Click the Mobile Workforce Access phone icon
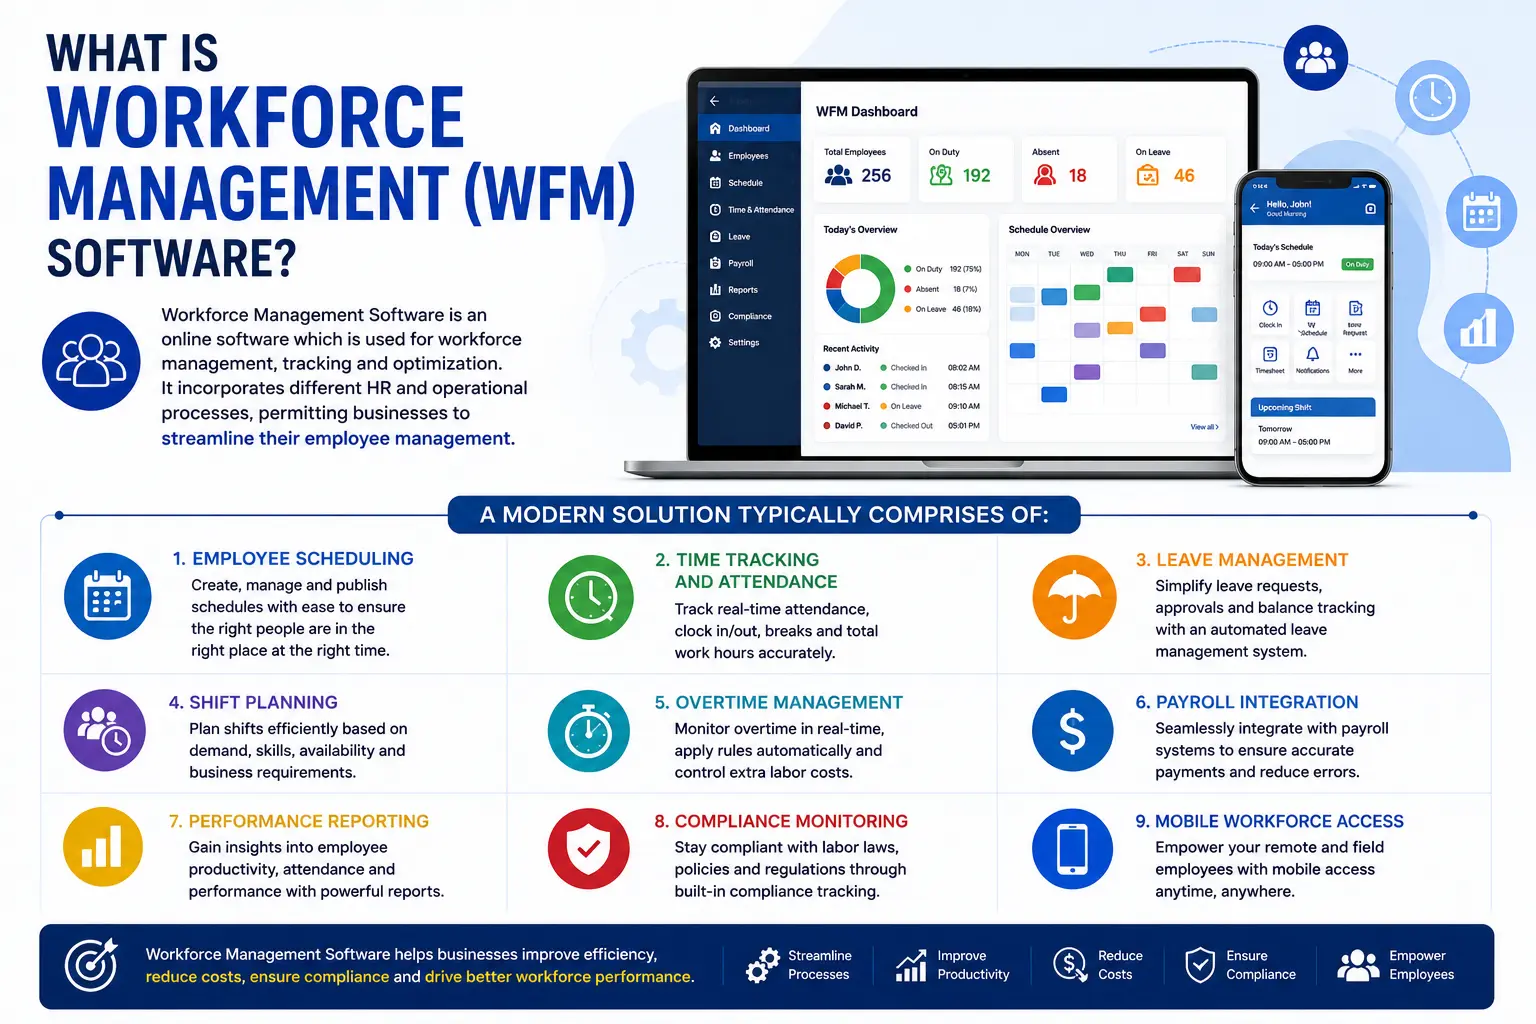 1072,849
